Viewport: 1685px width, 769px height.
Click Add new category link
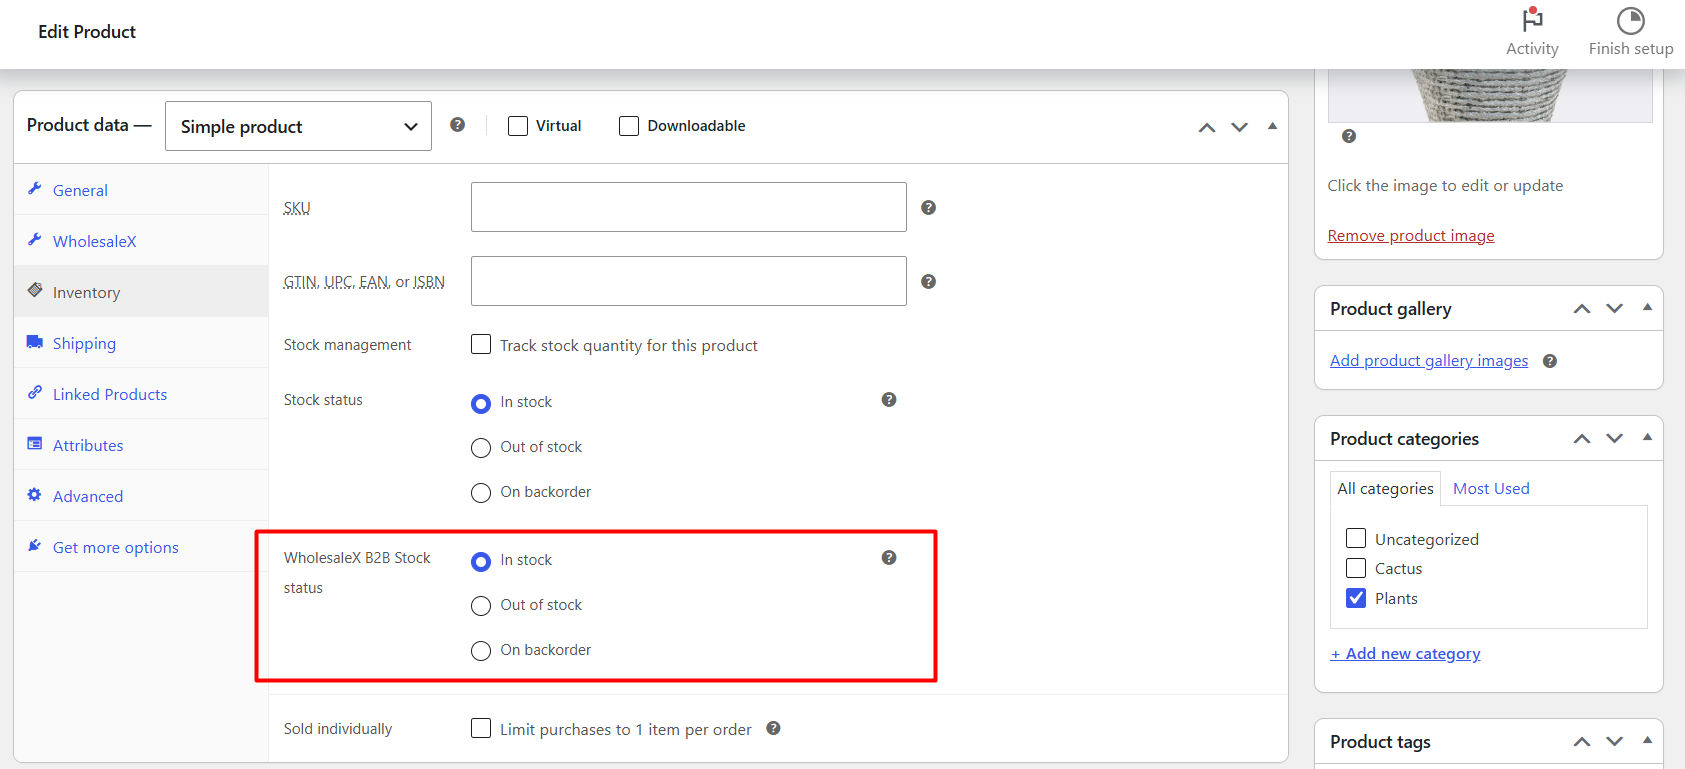[x=1405, y=654]
